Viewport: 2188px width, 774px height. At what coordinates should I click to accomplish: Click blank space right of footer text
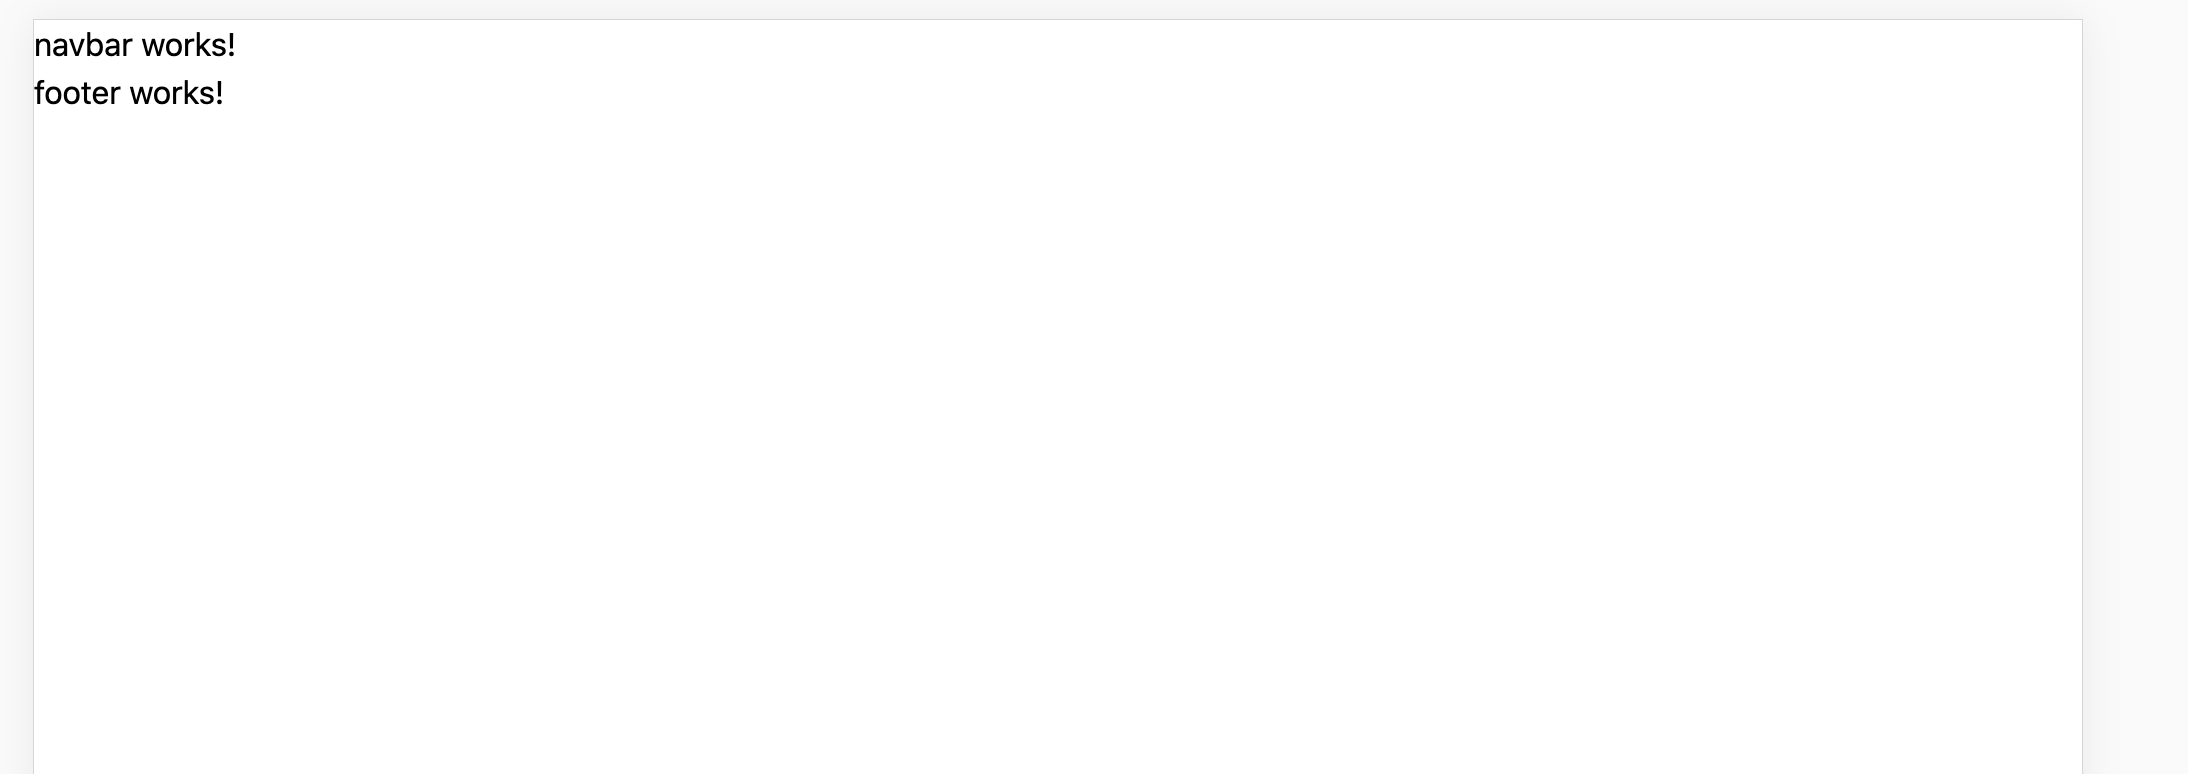pyautogui.click(x=1150, y=93)
